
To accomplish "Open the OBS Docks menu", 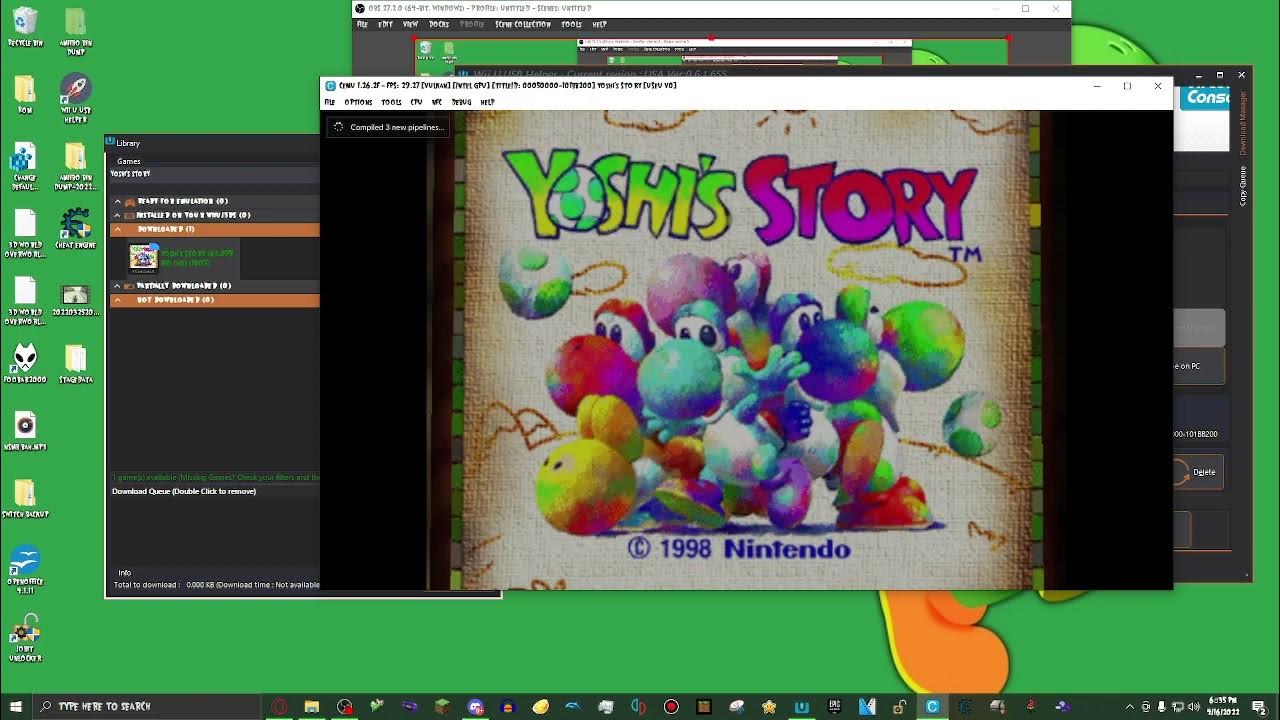I will pyautogui.click(x=439, y=24).
